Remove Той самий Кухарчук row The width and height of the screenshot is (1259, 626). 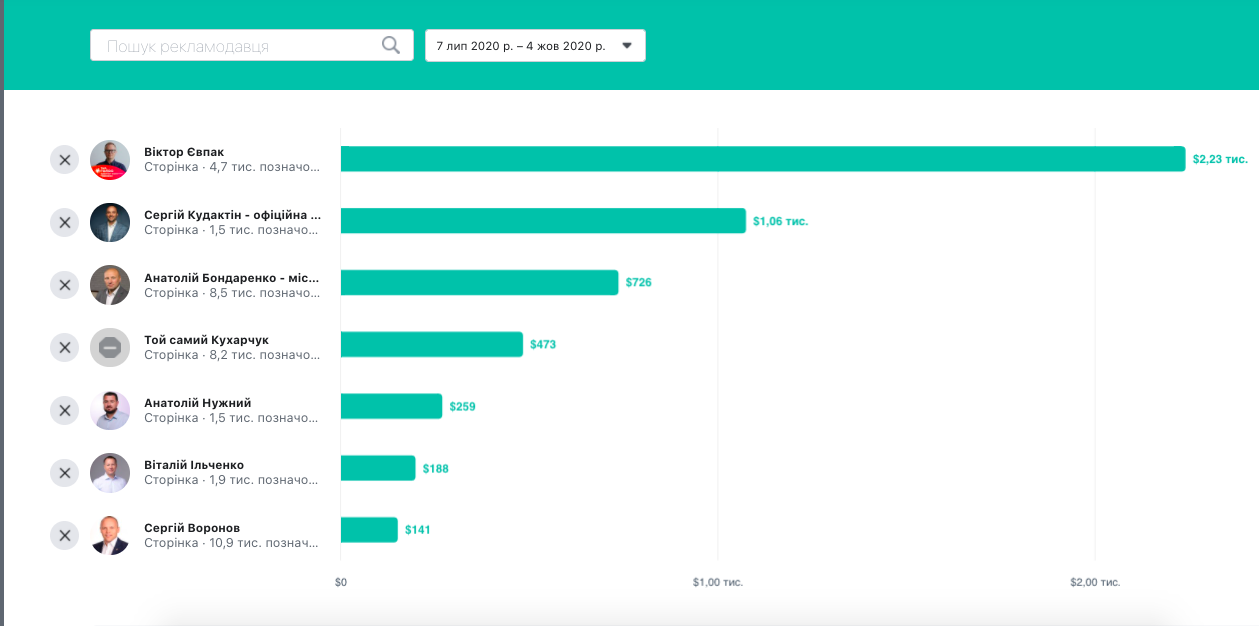64,347
